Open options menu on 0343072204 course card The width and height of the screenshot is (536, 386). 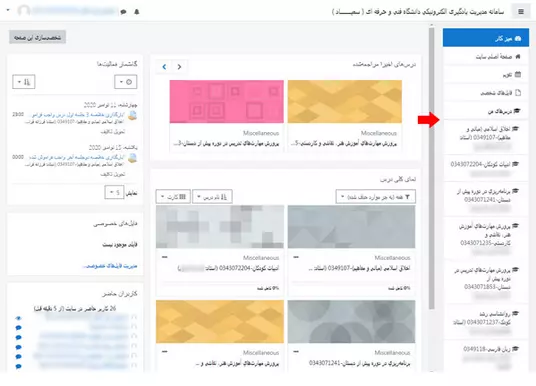165,257
